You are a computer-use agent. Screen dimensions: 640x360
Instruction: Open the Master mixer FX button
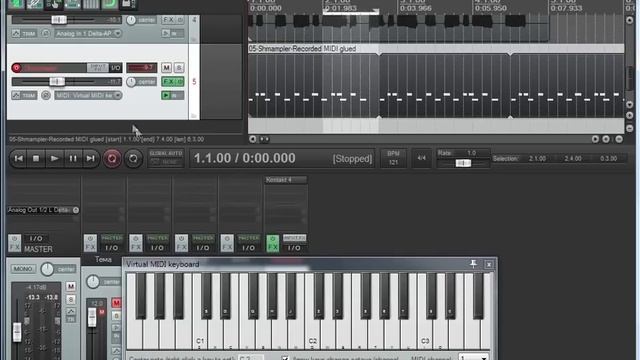(x=14, y=243)
